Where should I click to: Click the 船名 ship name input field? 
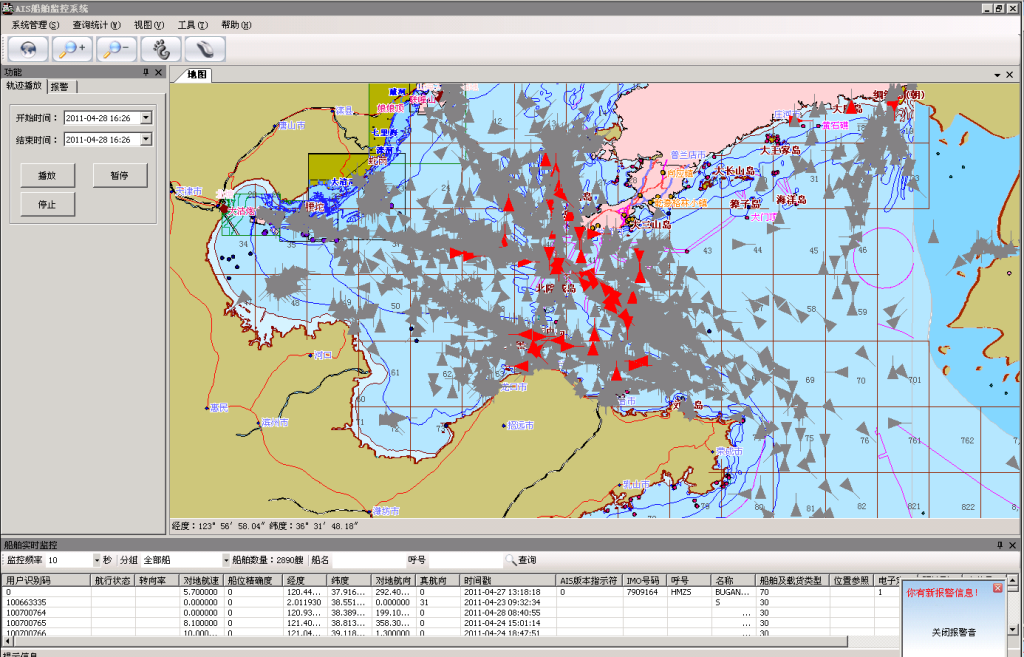(x=370, y=560)
